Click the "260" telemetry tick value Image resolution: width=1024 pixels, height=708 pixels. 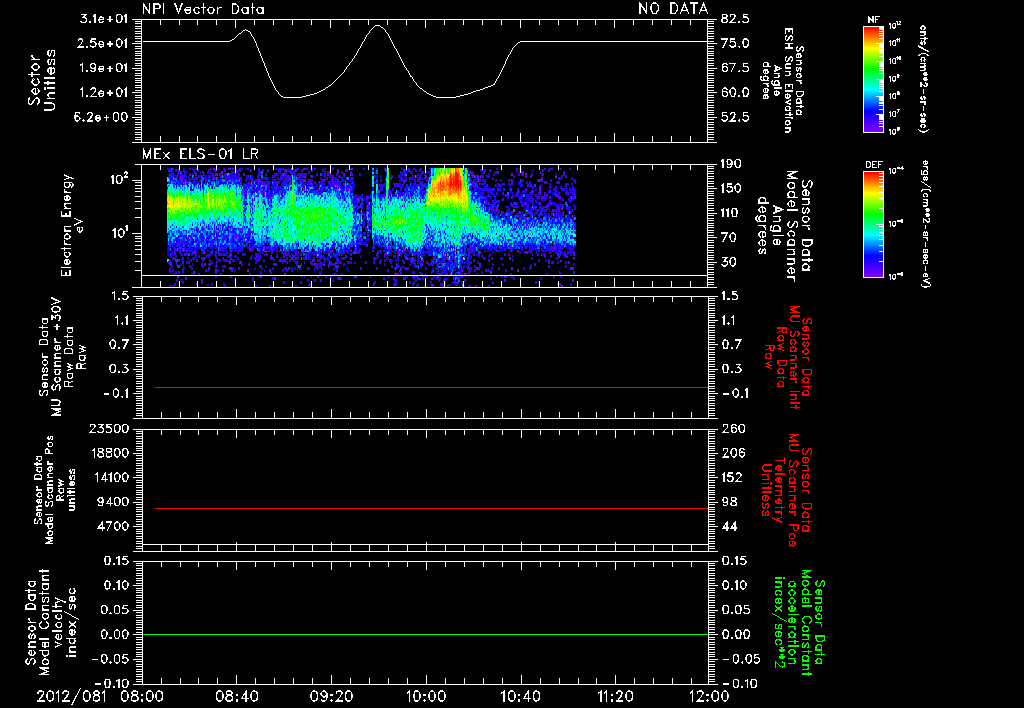pos(732,429)
